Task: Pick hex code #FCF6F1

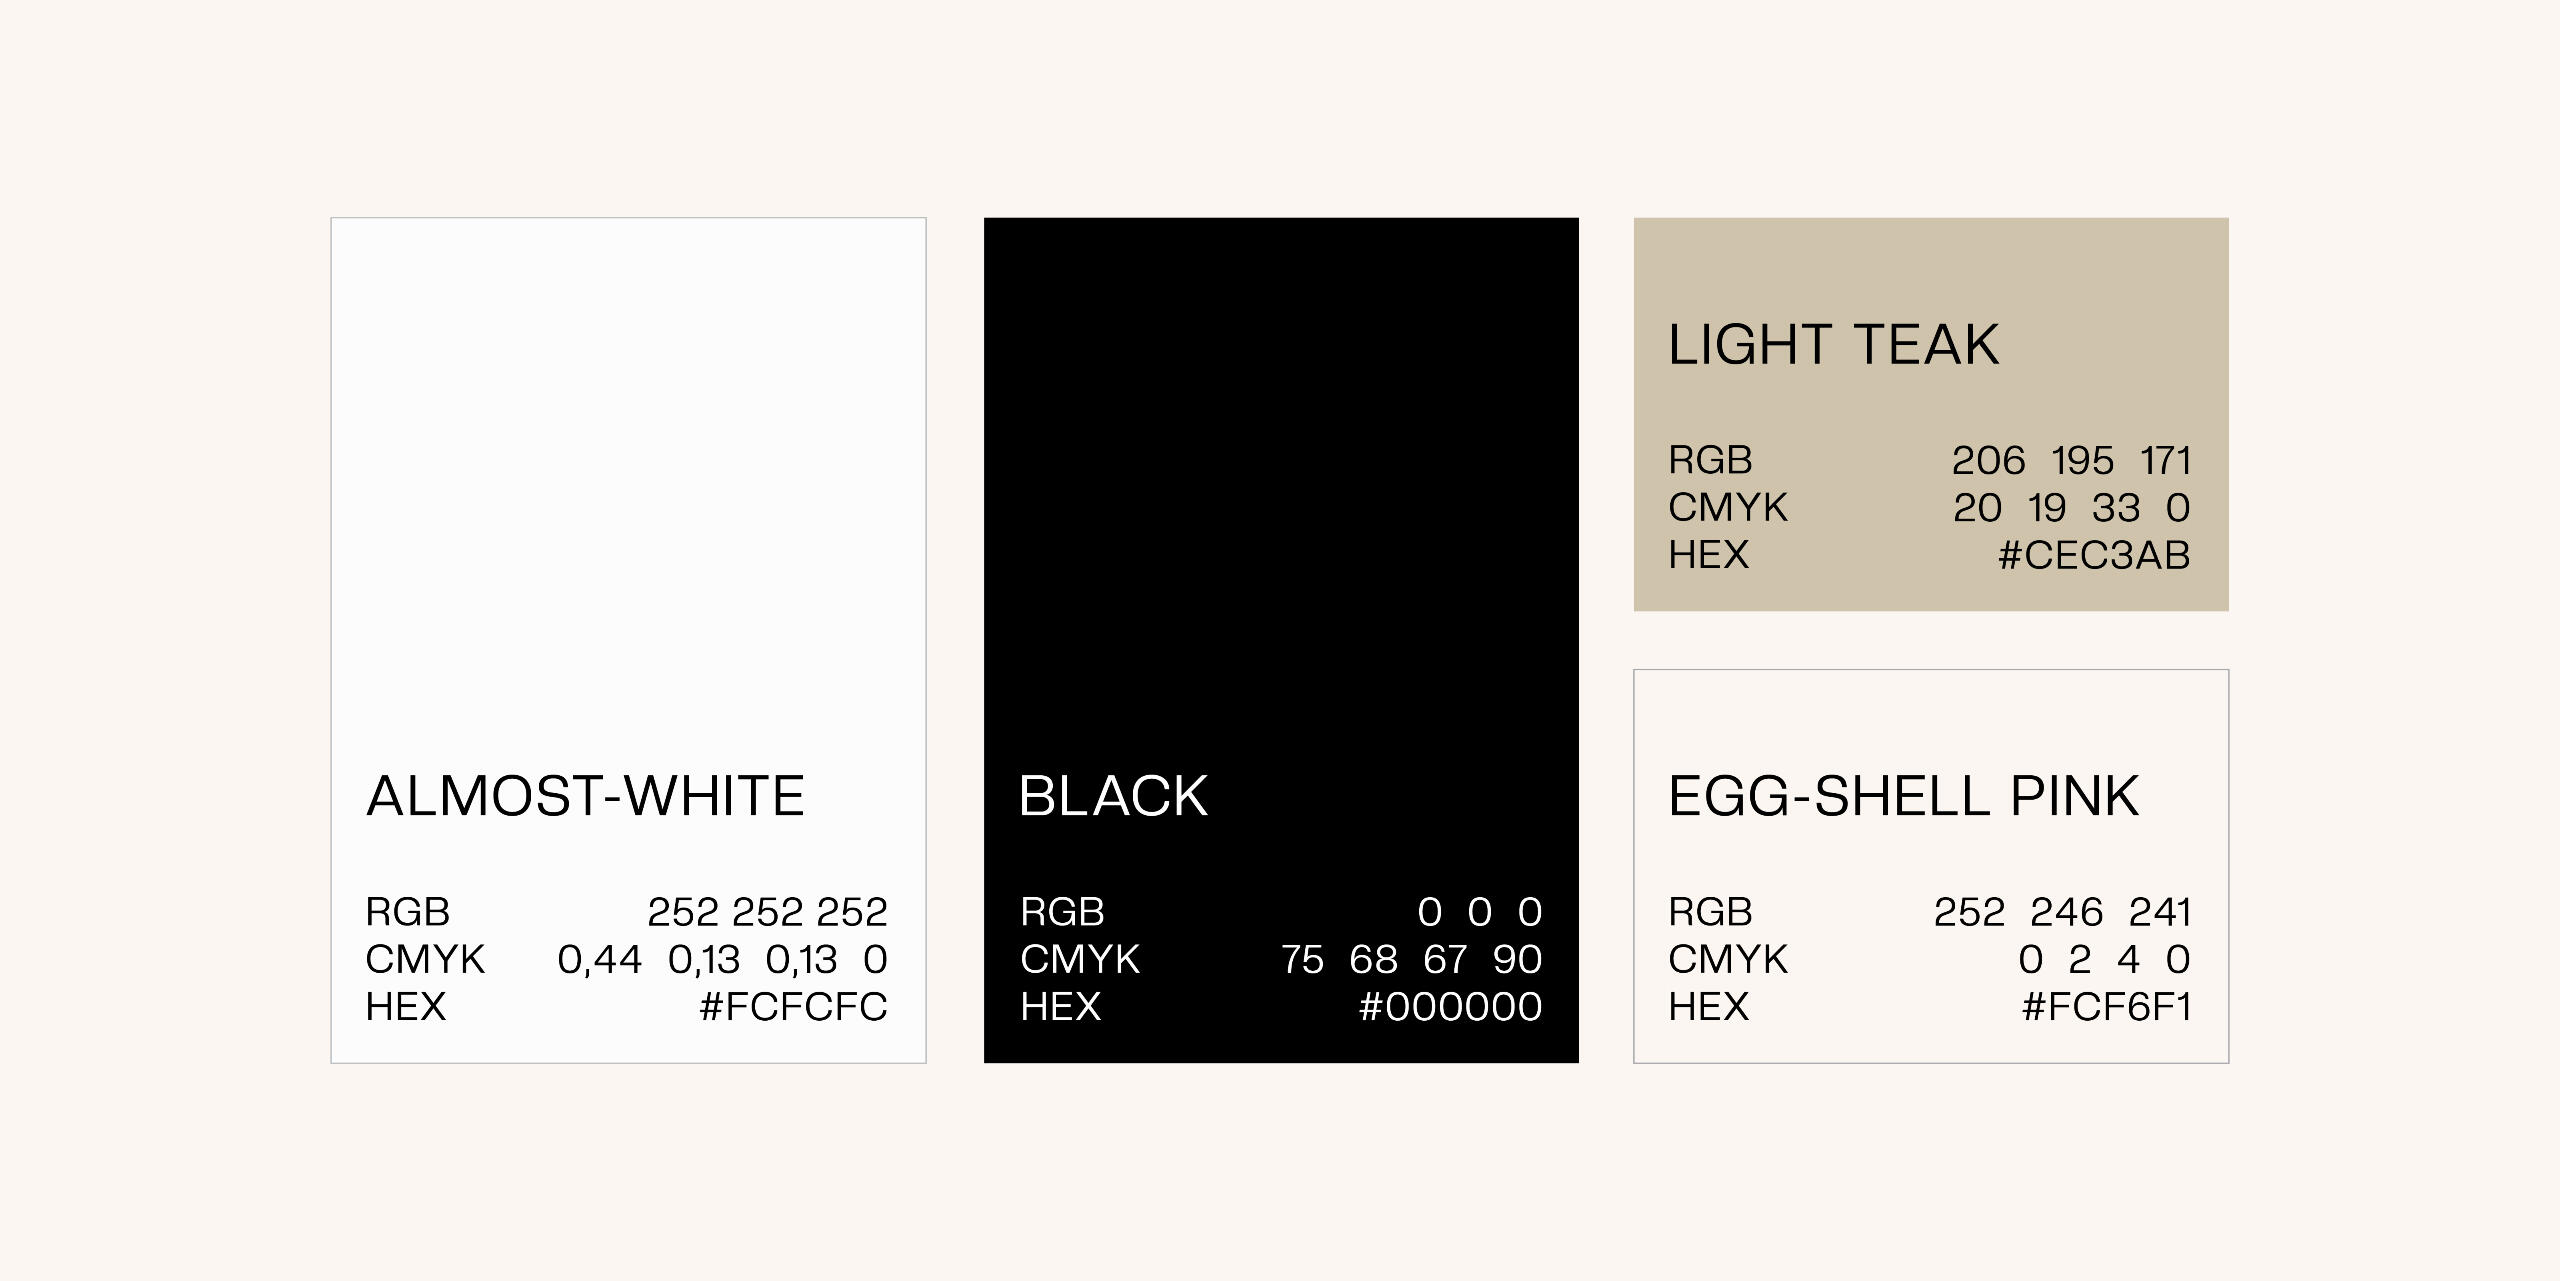Action: [x=2106, y=1007]
